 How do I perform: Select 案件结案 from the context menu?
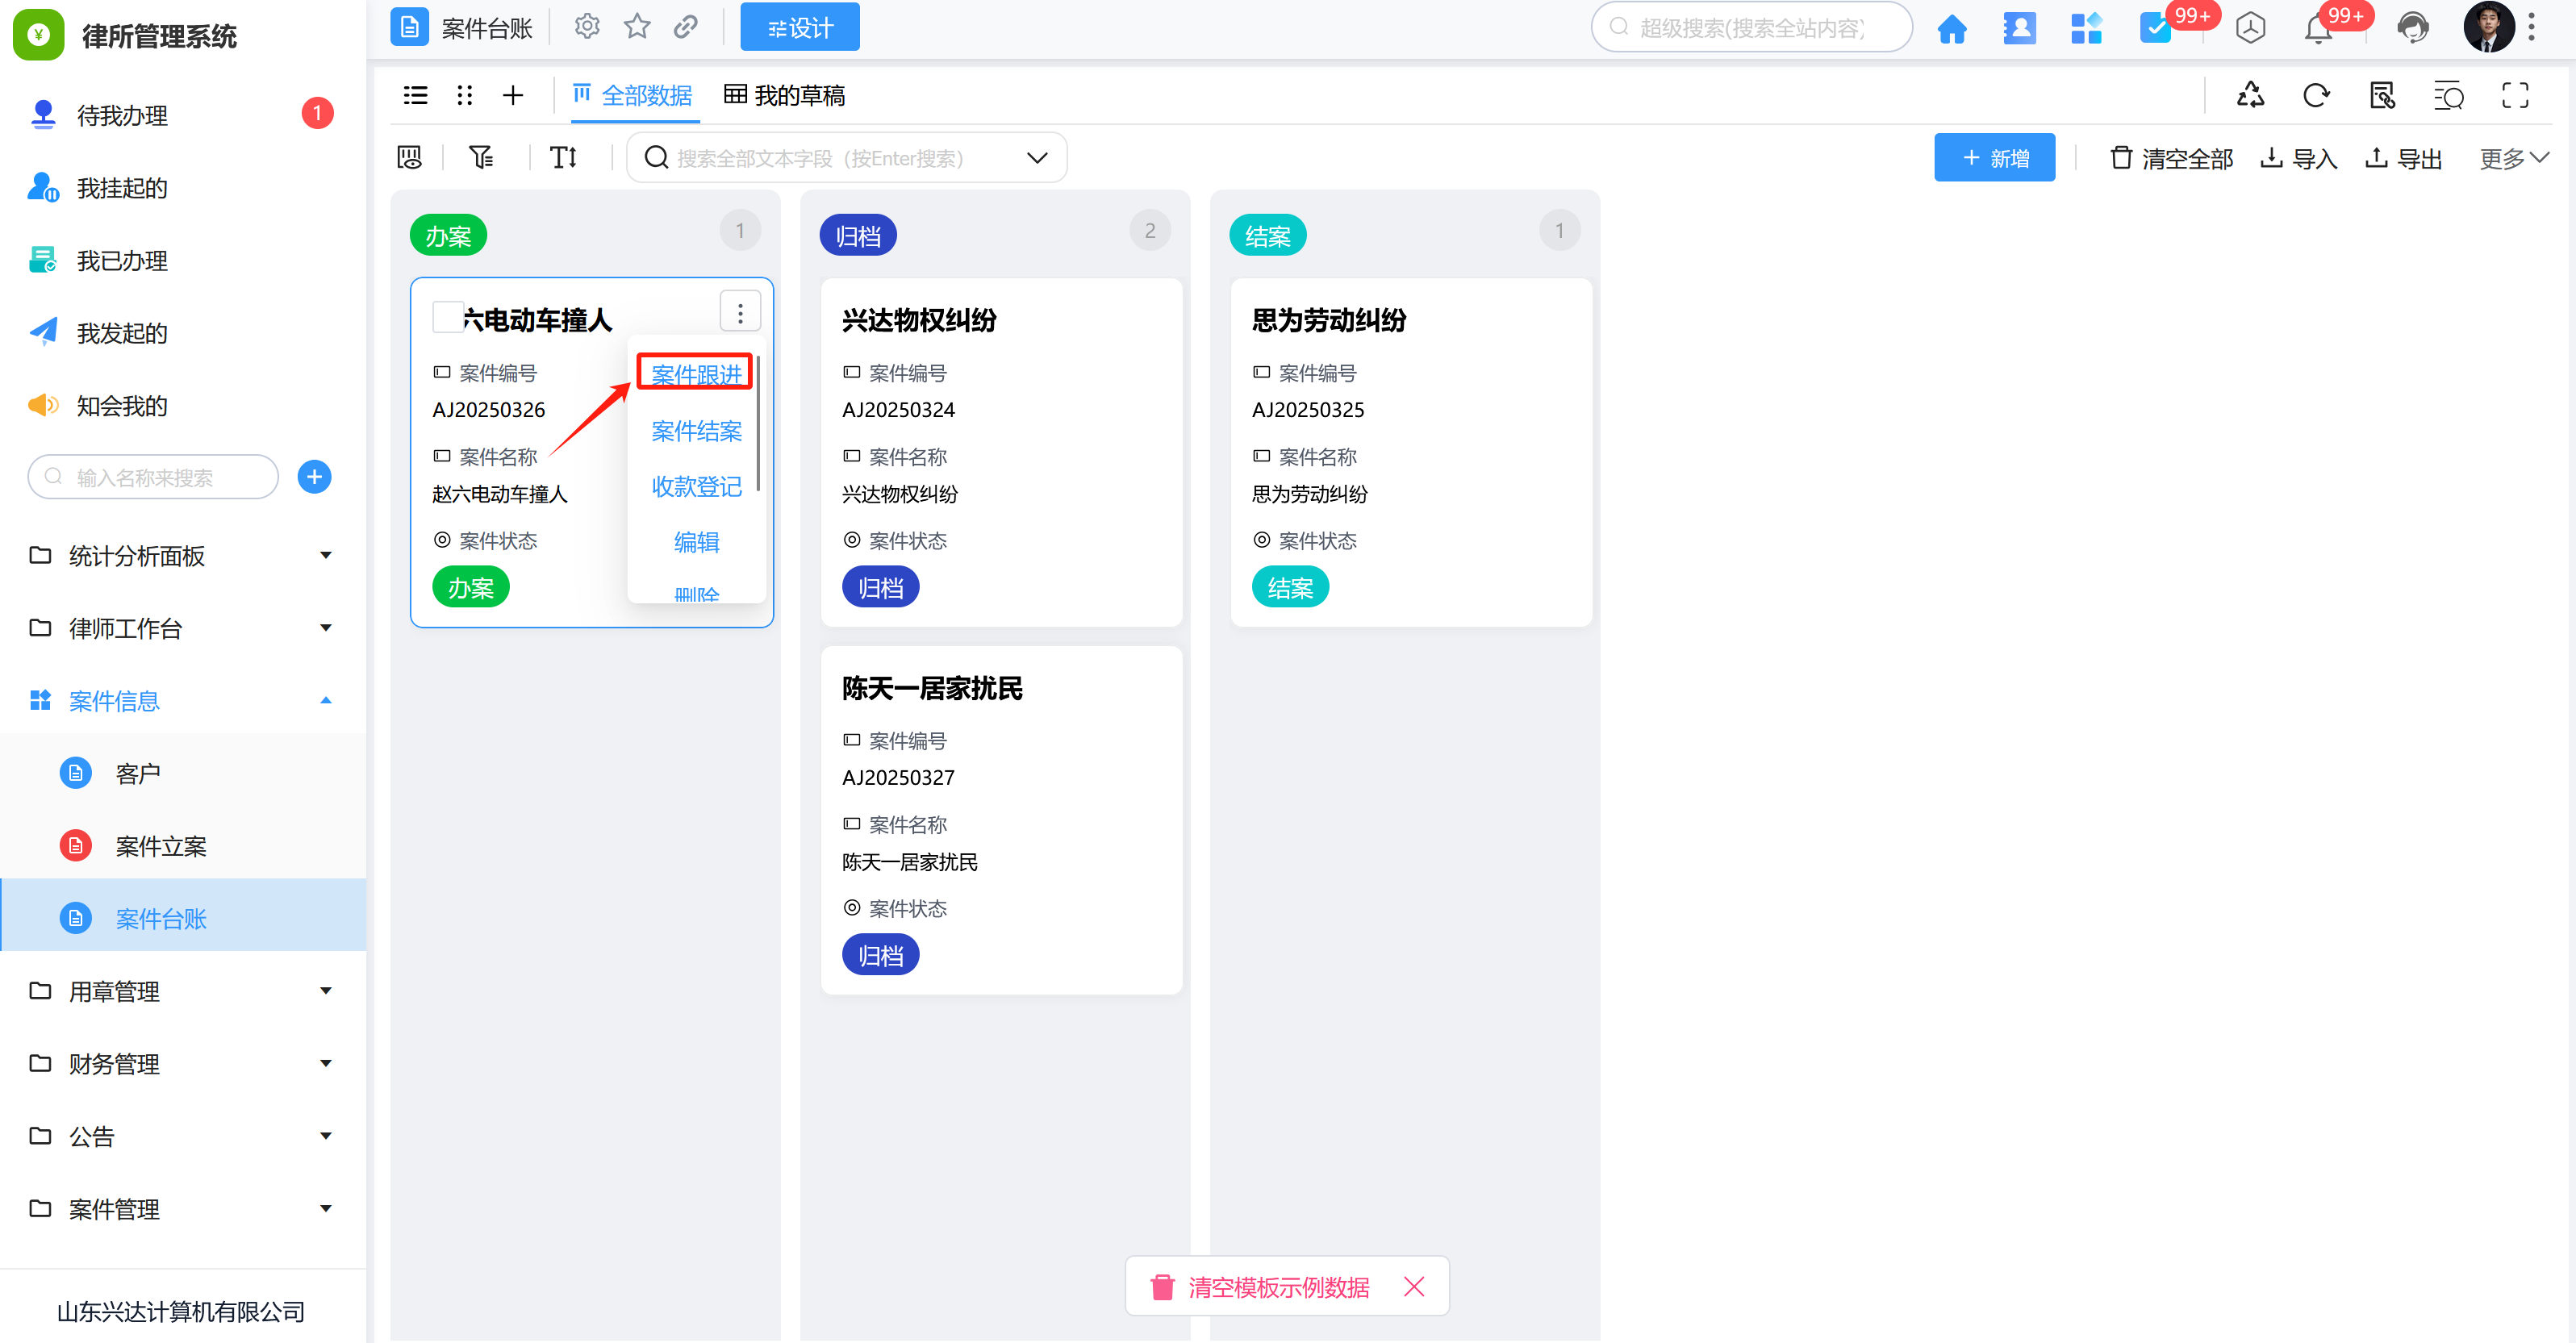(696, 431)
